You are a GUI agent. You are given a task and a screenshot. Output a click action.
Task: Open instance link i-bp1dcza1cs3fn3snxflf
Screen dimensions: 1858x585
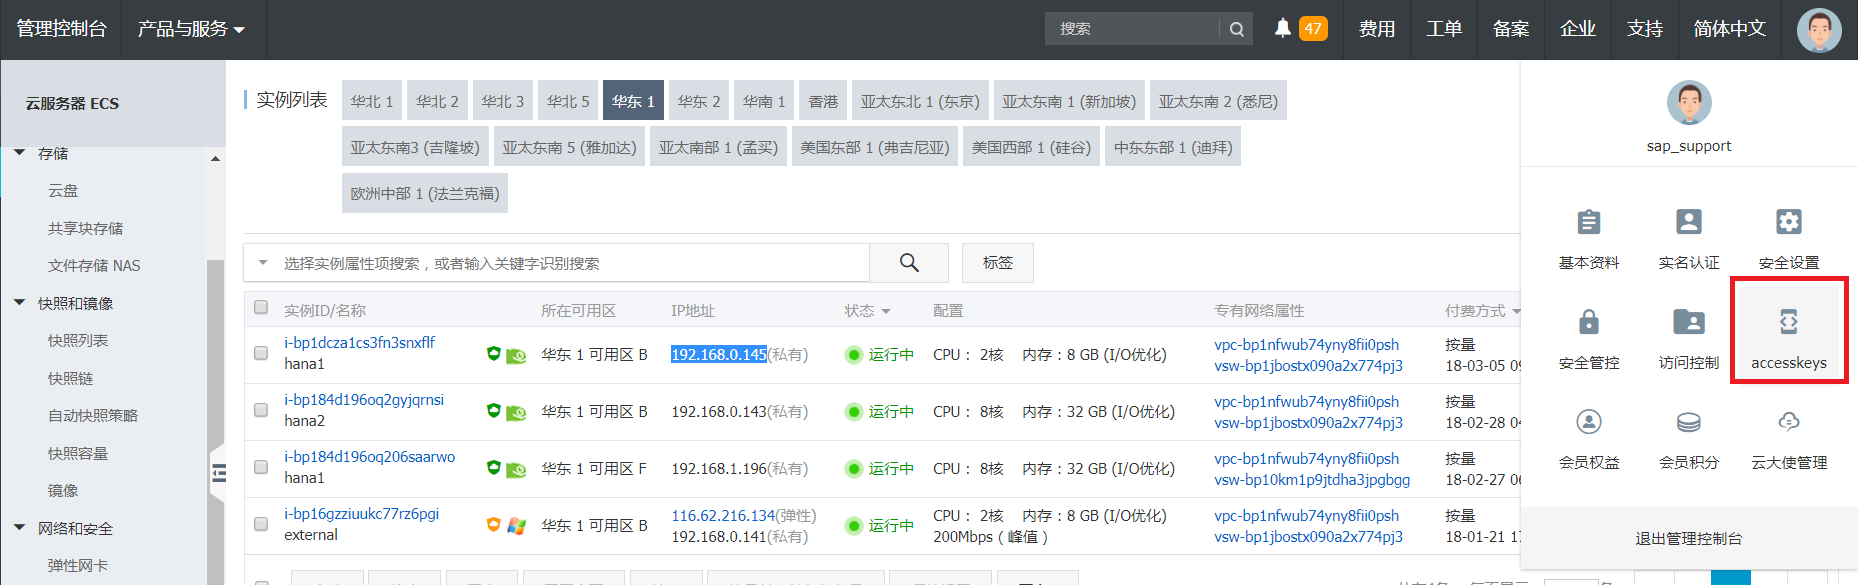[359, 343]
